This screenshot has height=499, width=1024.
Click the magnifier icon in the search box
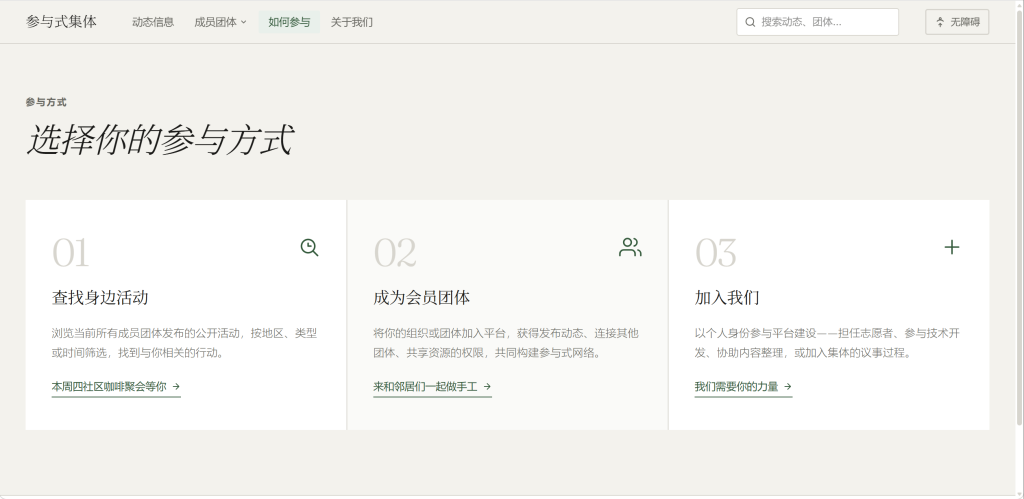pos(750,22)
